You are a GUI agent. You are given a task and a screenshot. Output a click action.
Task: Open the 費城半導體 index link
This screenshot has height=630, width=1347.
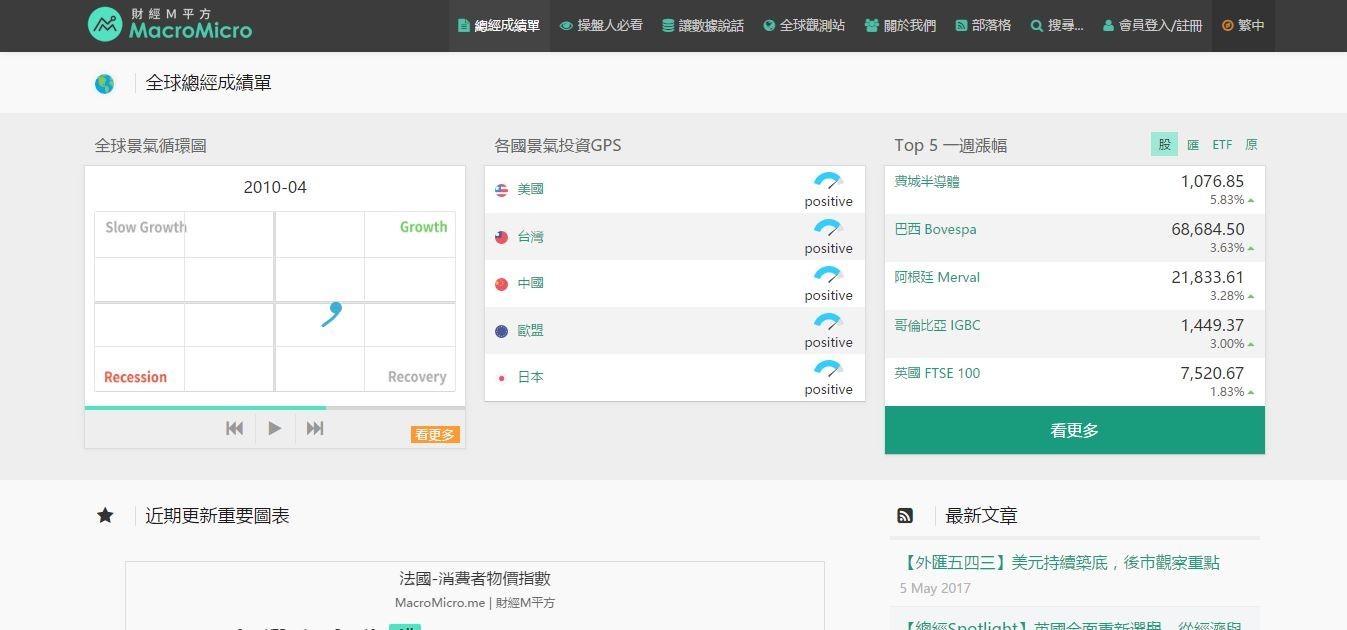pos(927,182)
